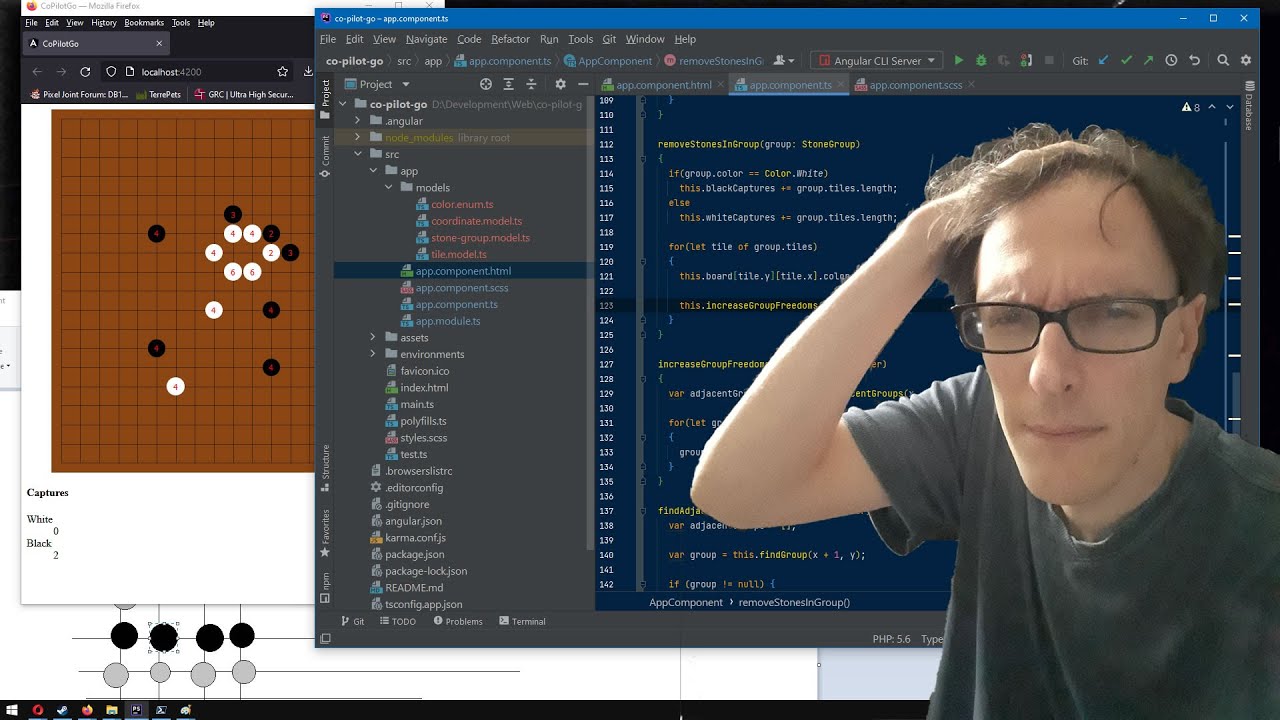This screenshot has height=720, width=1280.
Task: Hide the Project panel with minus icon
Action: [x=583, y=84]
